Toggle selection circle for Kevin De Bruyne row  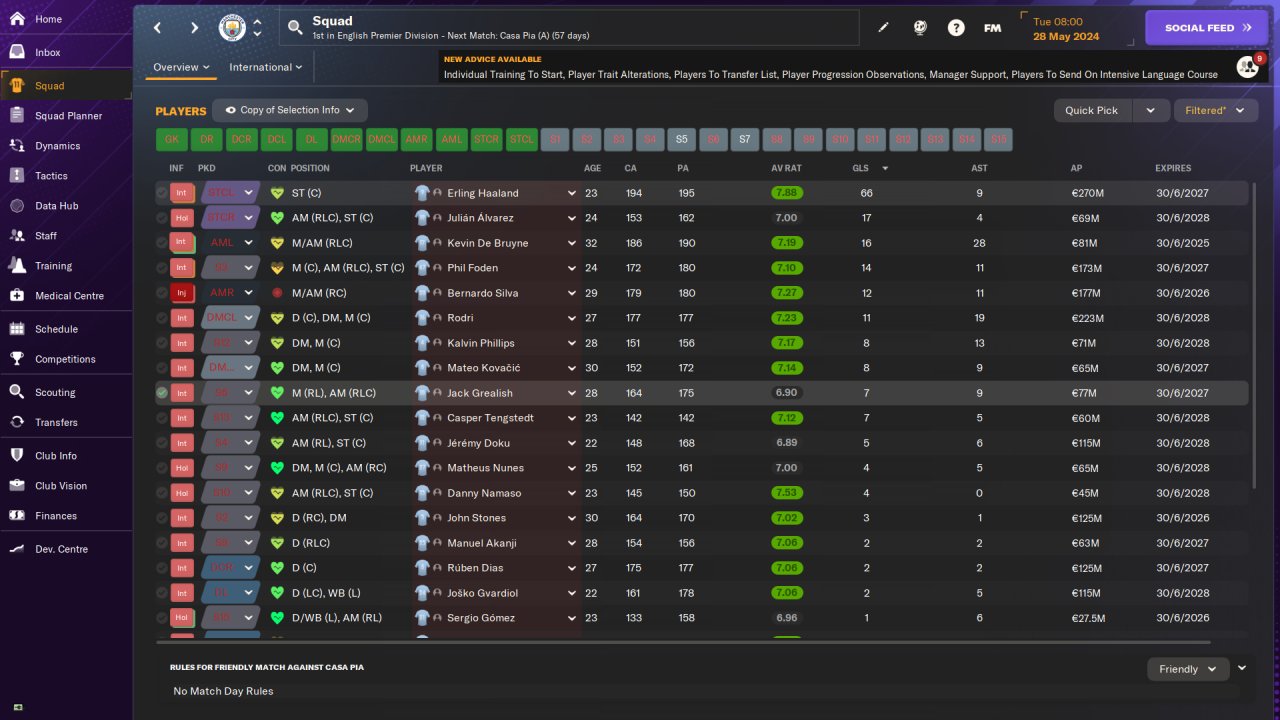tap(162, 243)
